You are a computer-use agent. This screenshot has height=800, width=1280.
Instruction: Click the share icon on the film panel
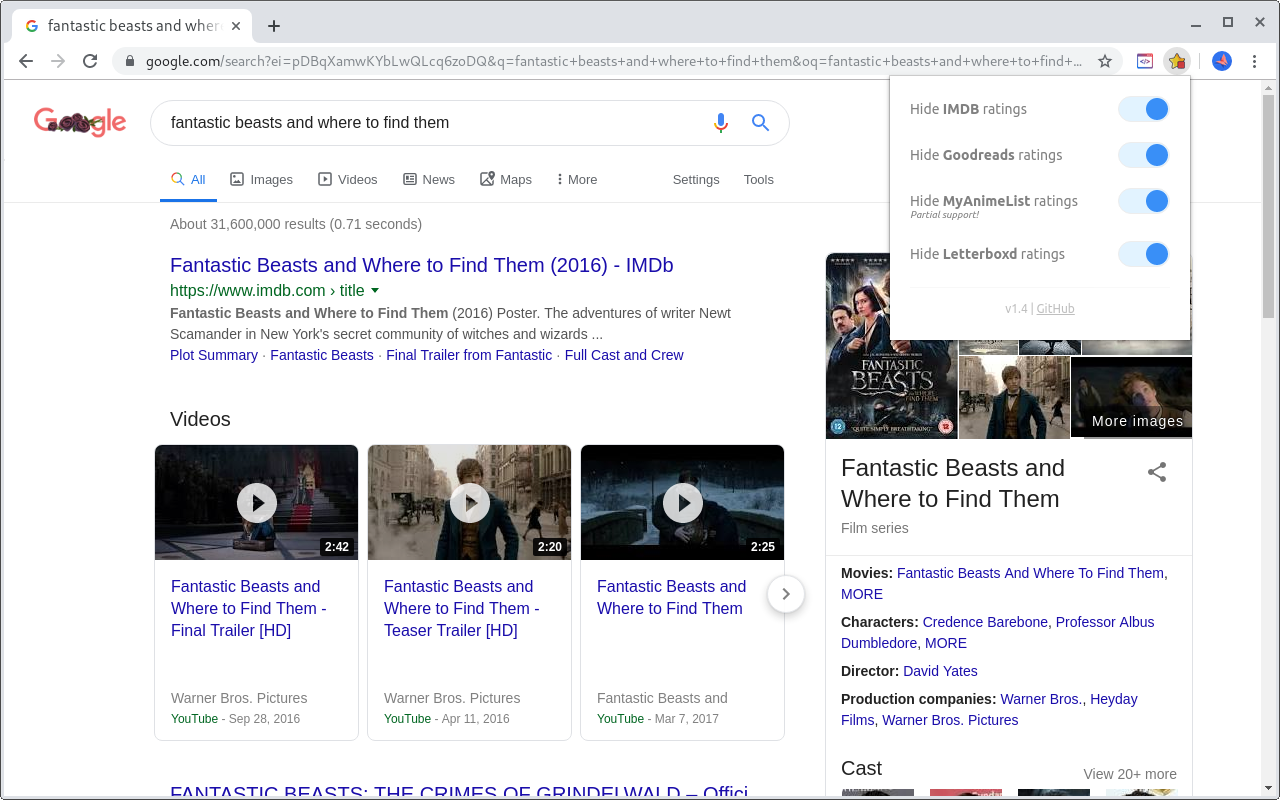tap(1157, 471)
